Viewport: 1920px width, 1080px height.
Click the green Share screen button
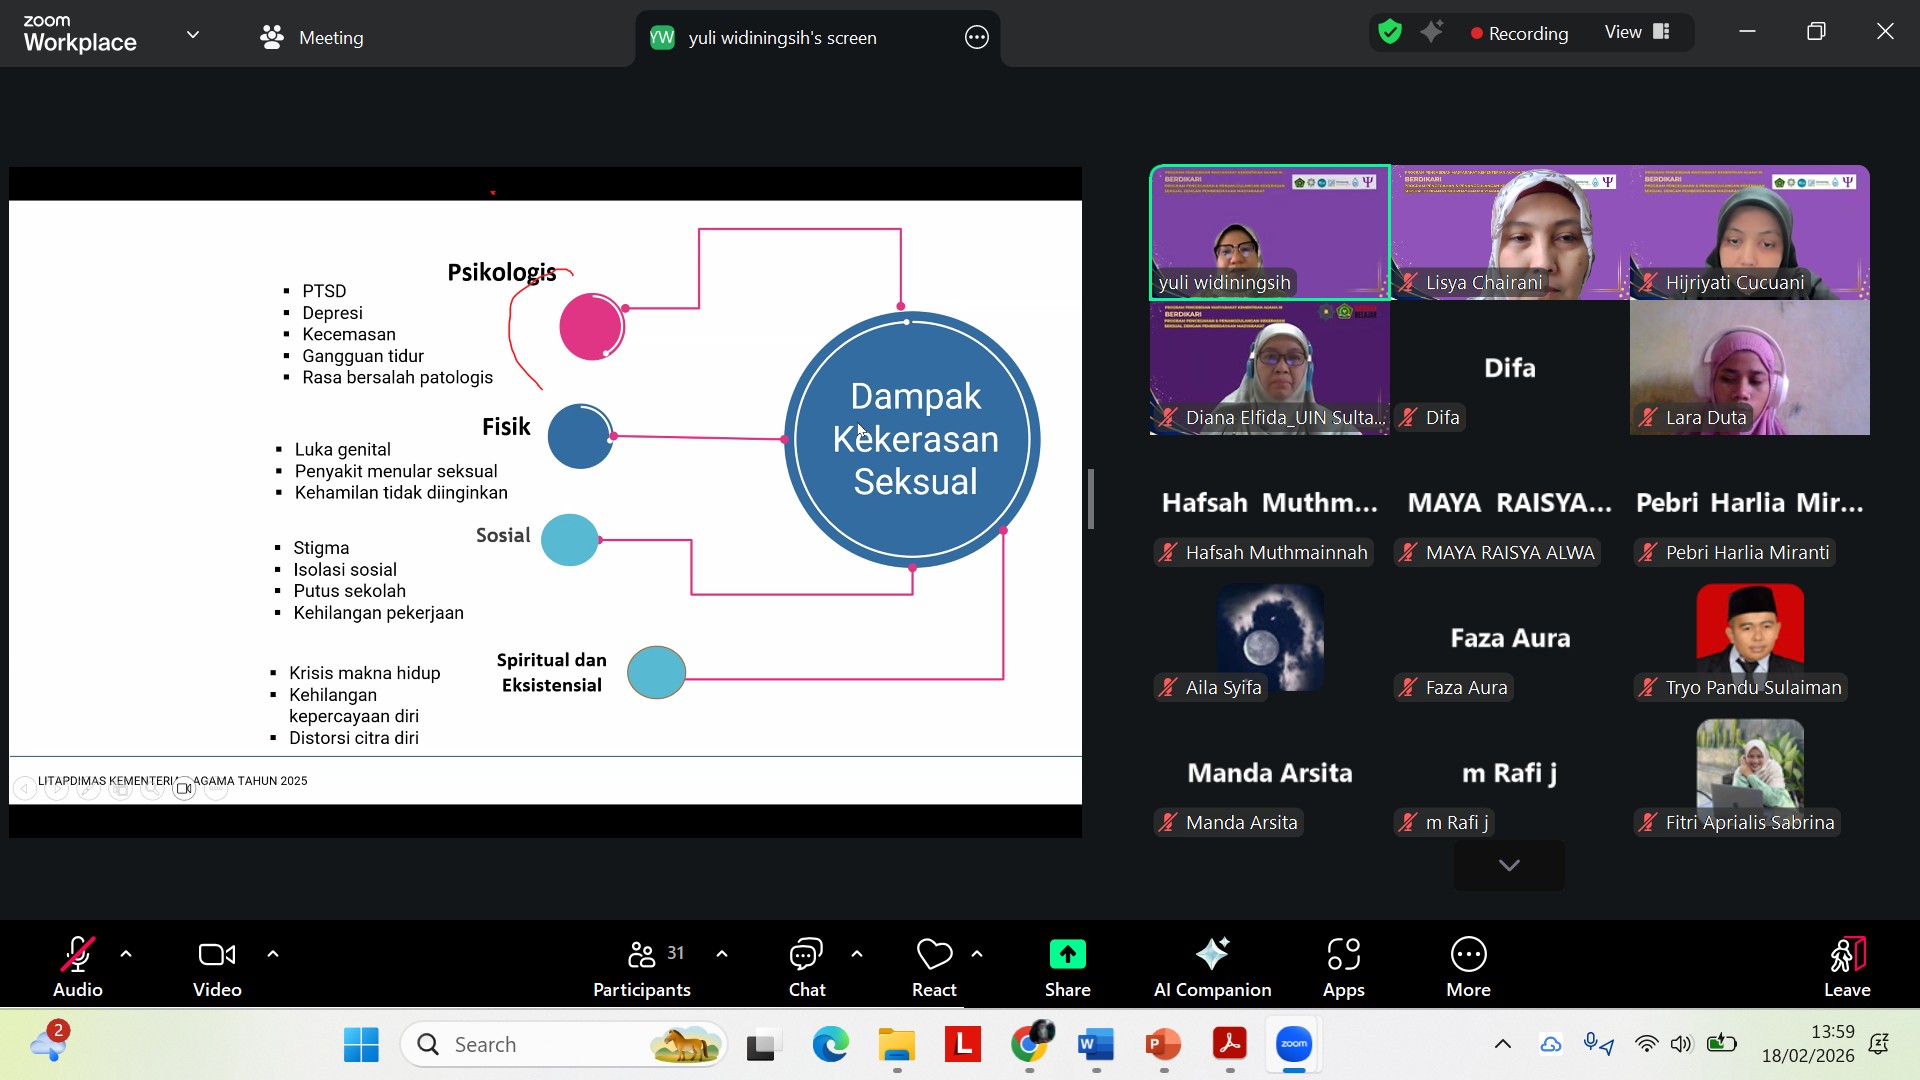(x=1067, y=967)
